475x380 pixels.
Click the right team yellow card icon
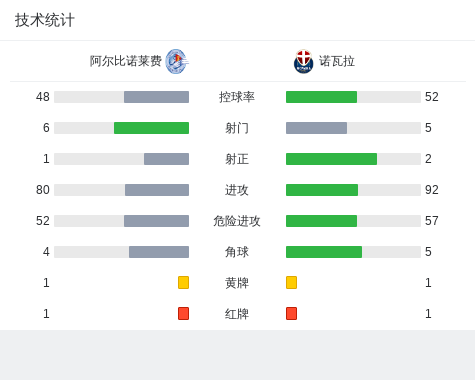pos(291,282)
